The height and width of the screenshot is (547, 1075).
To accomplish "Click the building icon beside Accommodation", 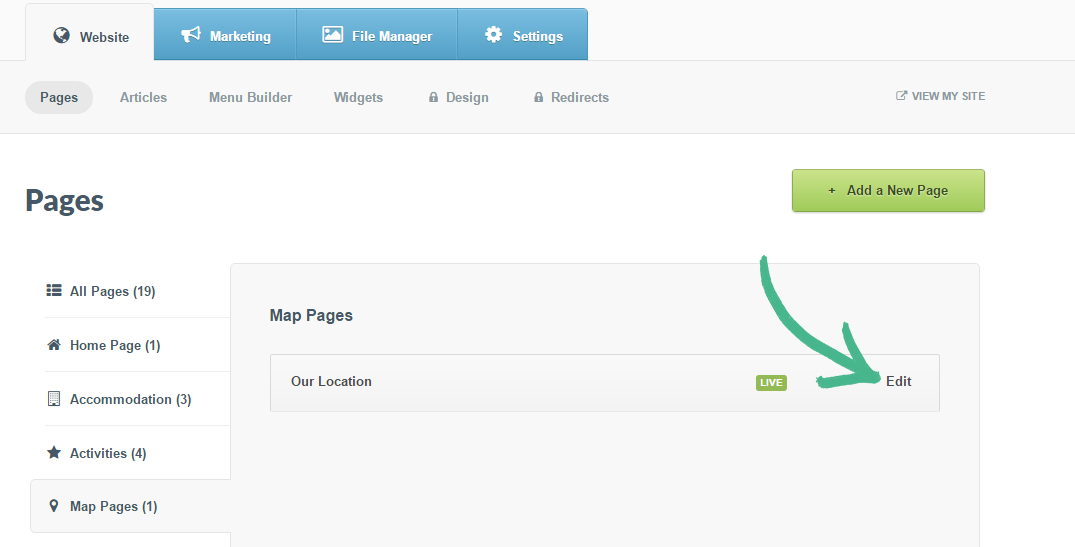I will pos(54,399).
